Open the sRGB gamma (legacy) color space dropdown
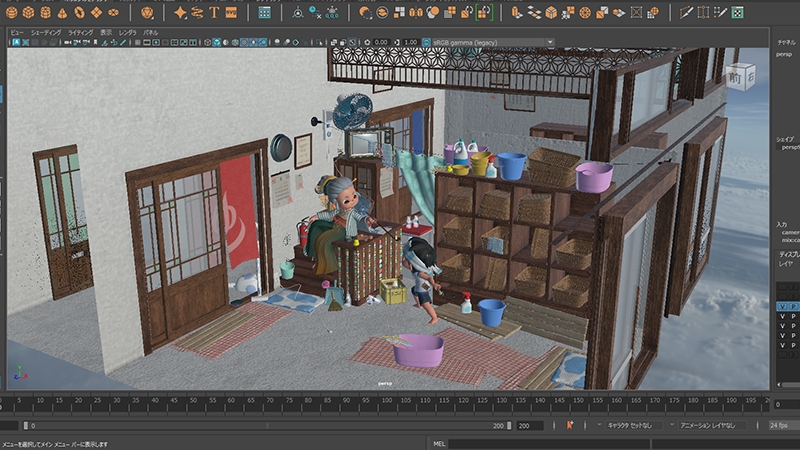The height and width of the screenshot is (450, 800). click(492, 42)
